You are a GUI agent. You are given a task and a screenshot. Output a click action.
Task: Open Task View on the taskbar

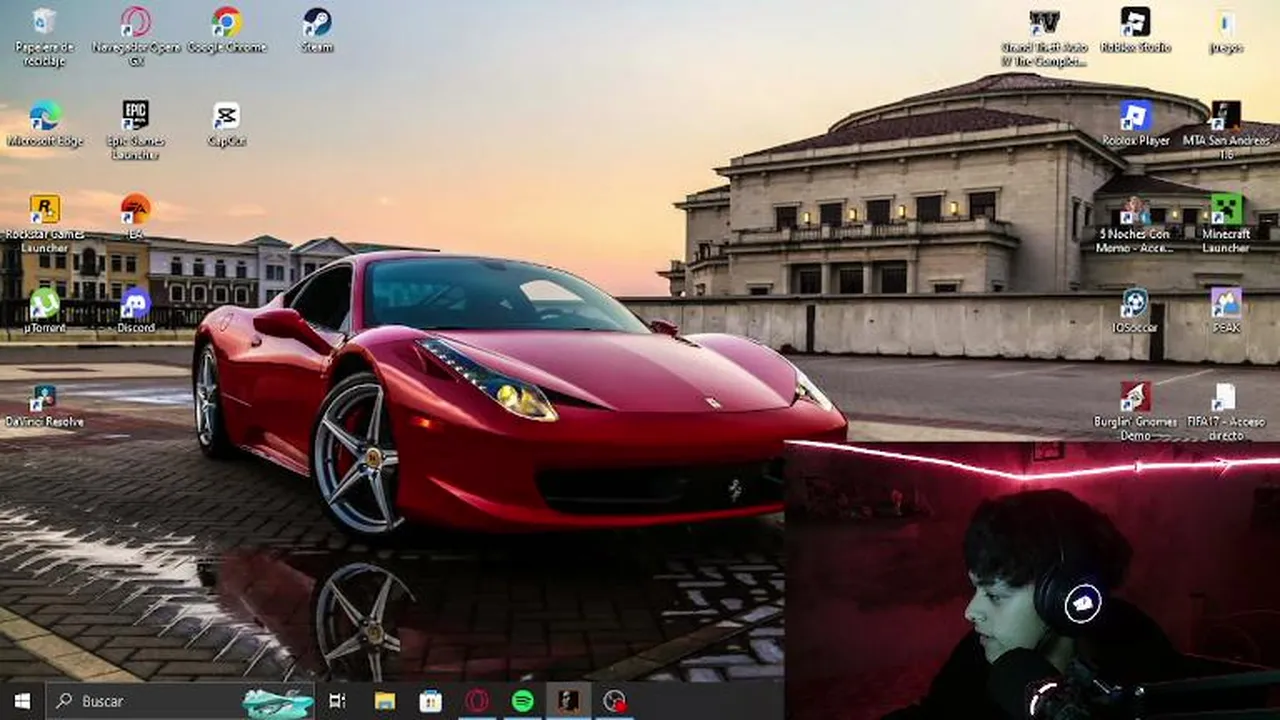pyautogui.click(x=337, y=701)
